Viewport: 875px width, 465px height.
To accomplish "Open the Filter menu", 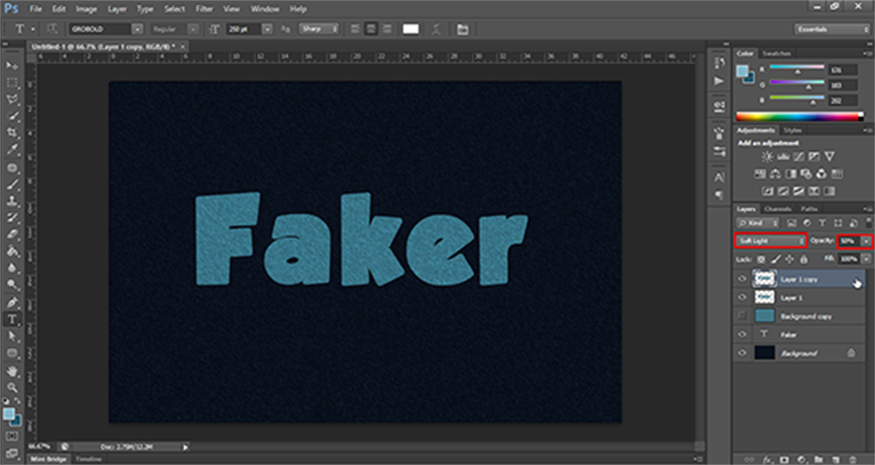I will click(204, 8).
